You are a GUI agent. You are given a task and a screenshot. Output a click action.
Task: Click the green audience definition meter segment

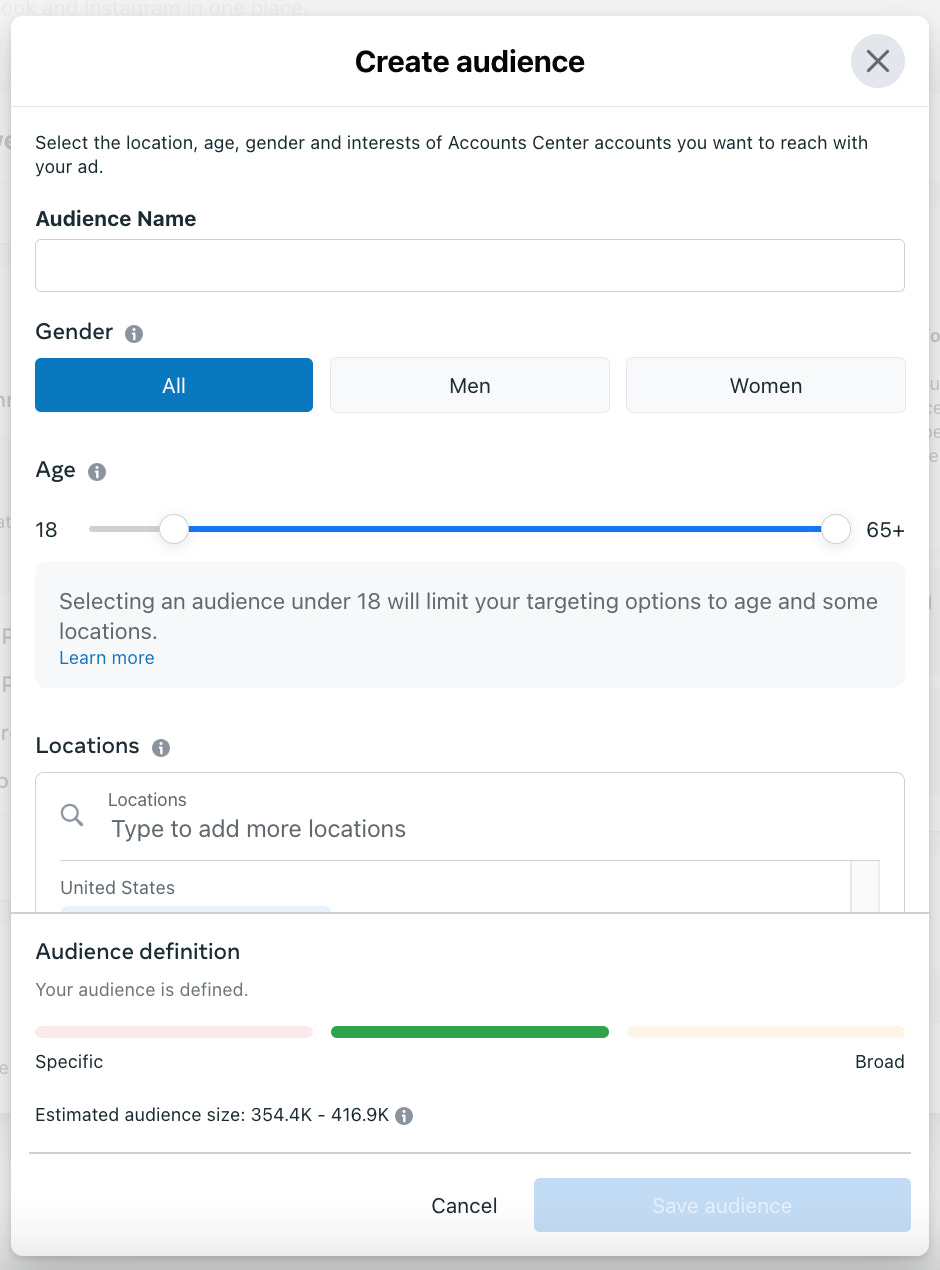(x=469, y=1032)
